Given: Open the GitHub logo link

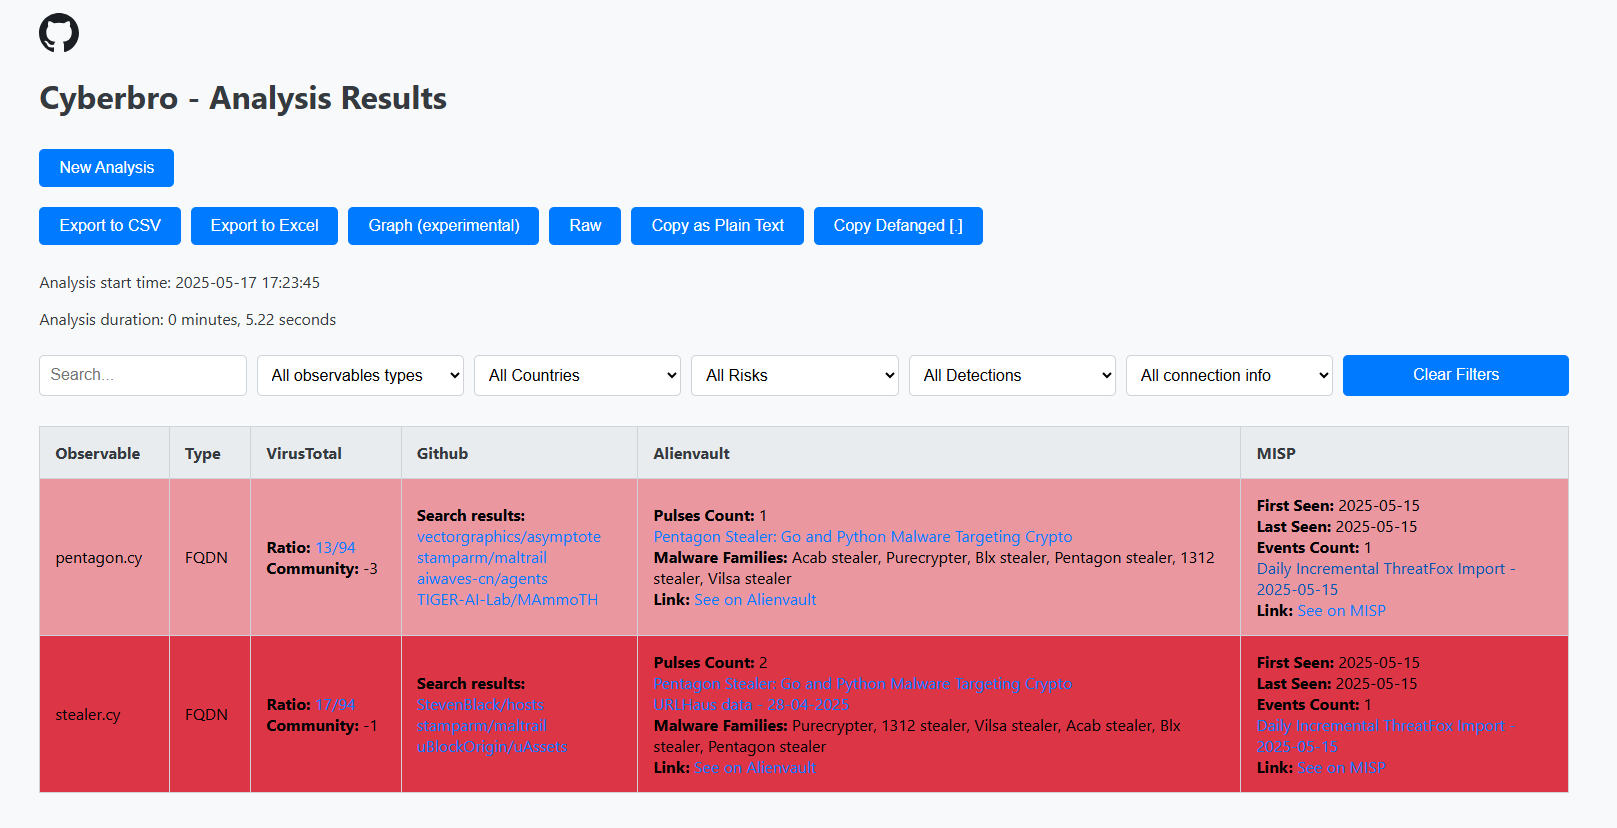Looking at the screenshot, I should (x=59, y=33).
